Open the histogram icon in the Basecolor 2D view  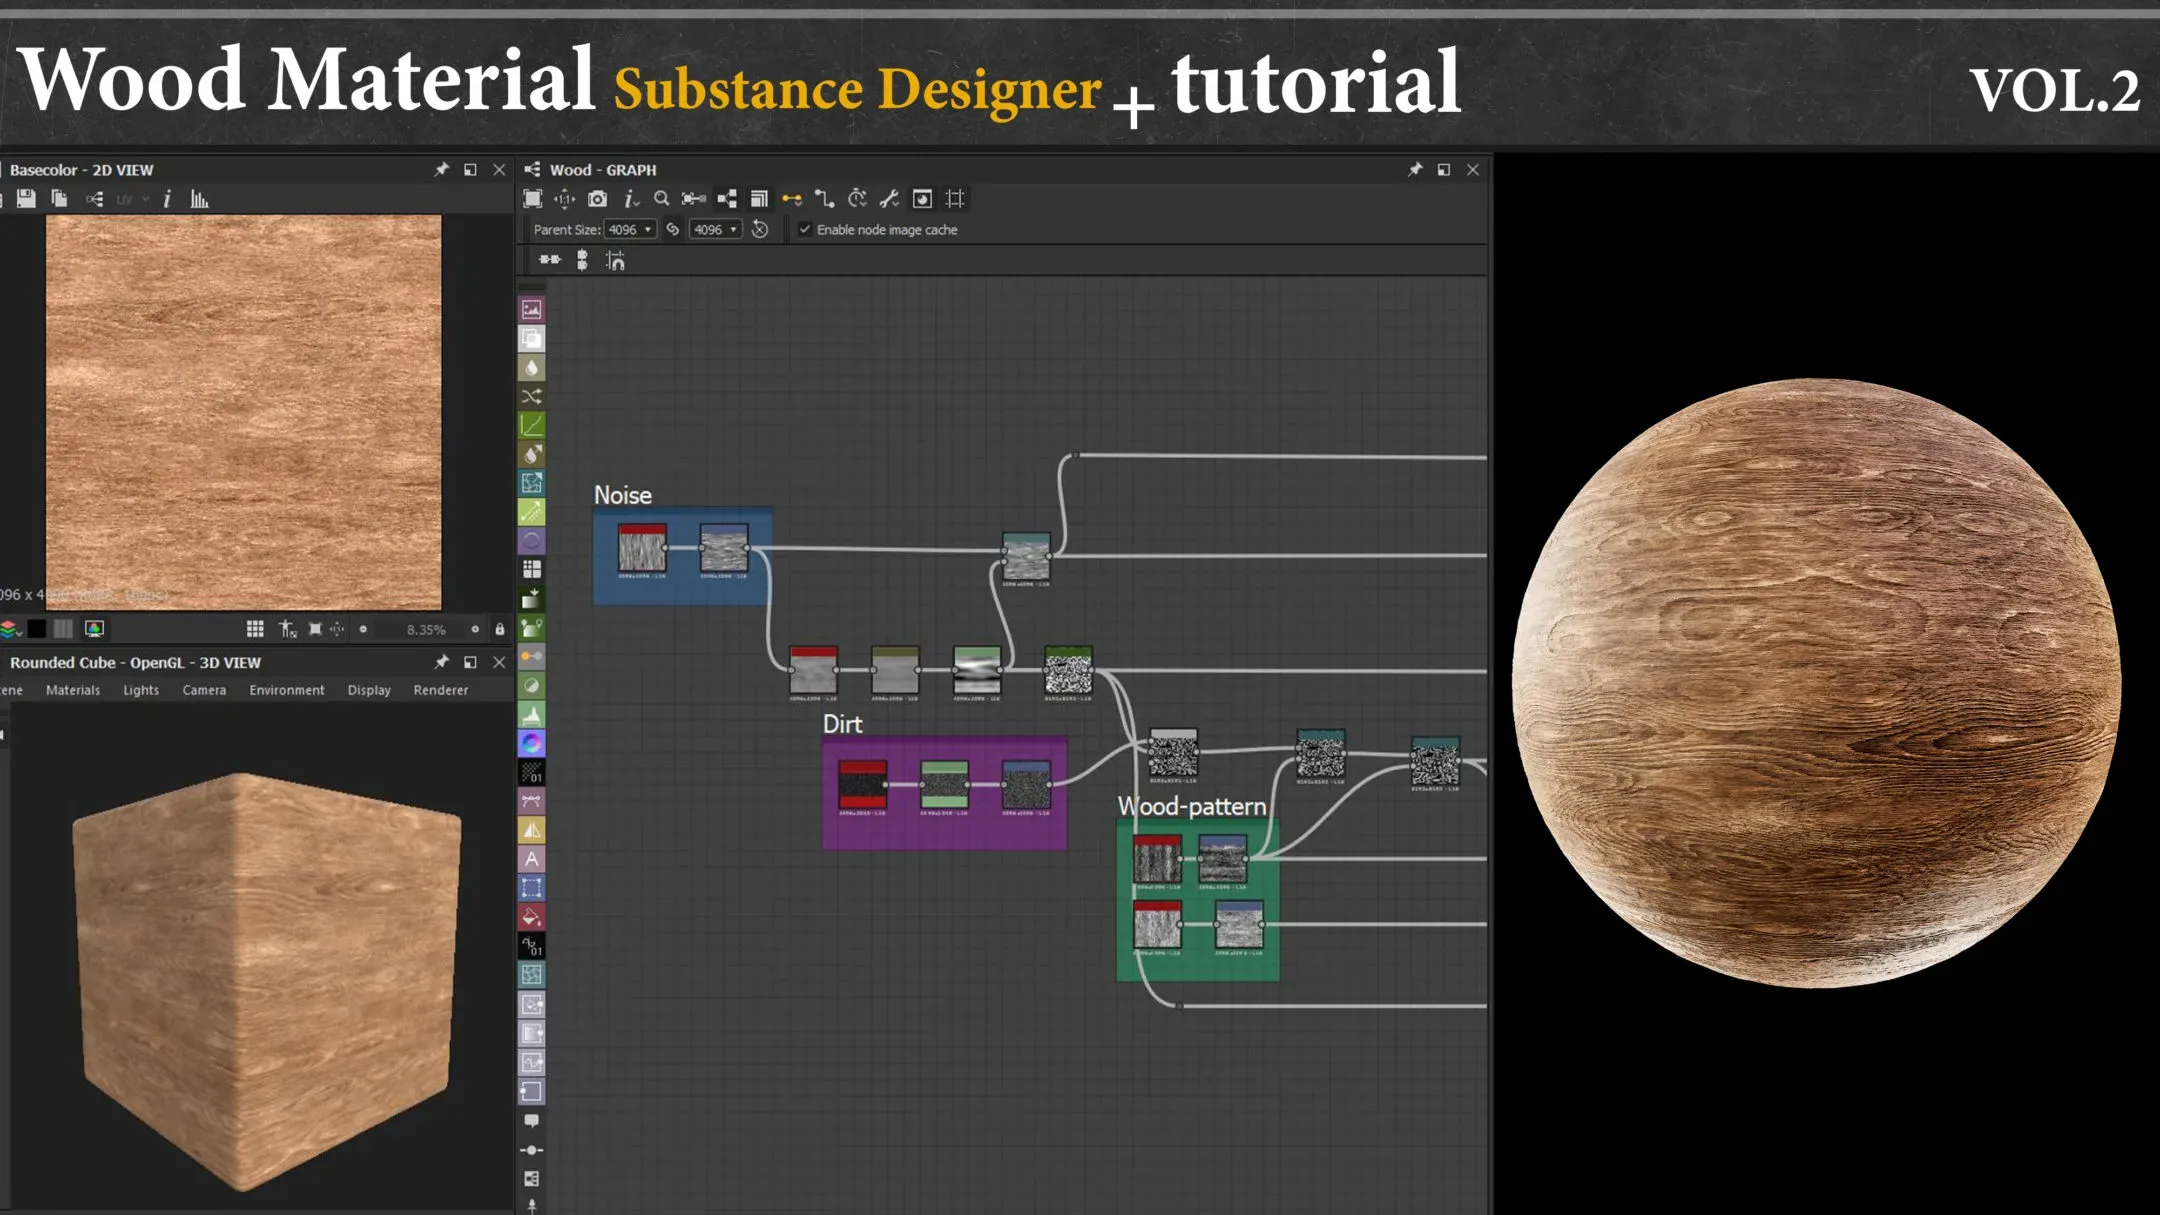[199, 199]
